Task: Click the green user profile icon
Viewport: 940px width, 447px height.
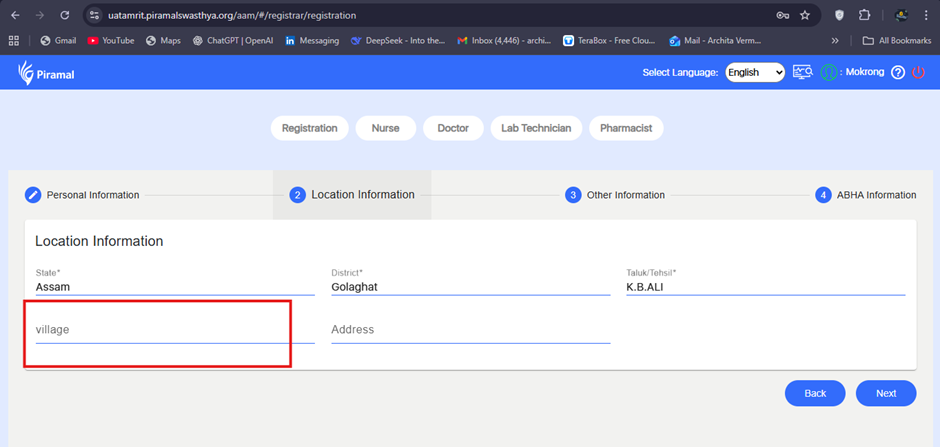Action: (x=828, y=73)
